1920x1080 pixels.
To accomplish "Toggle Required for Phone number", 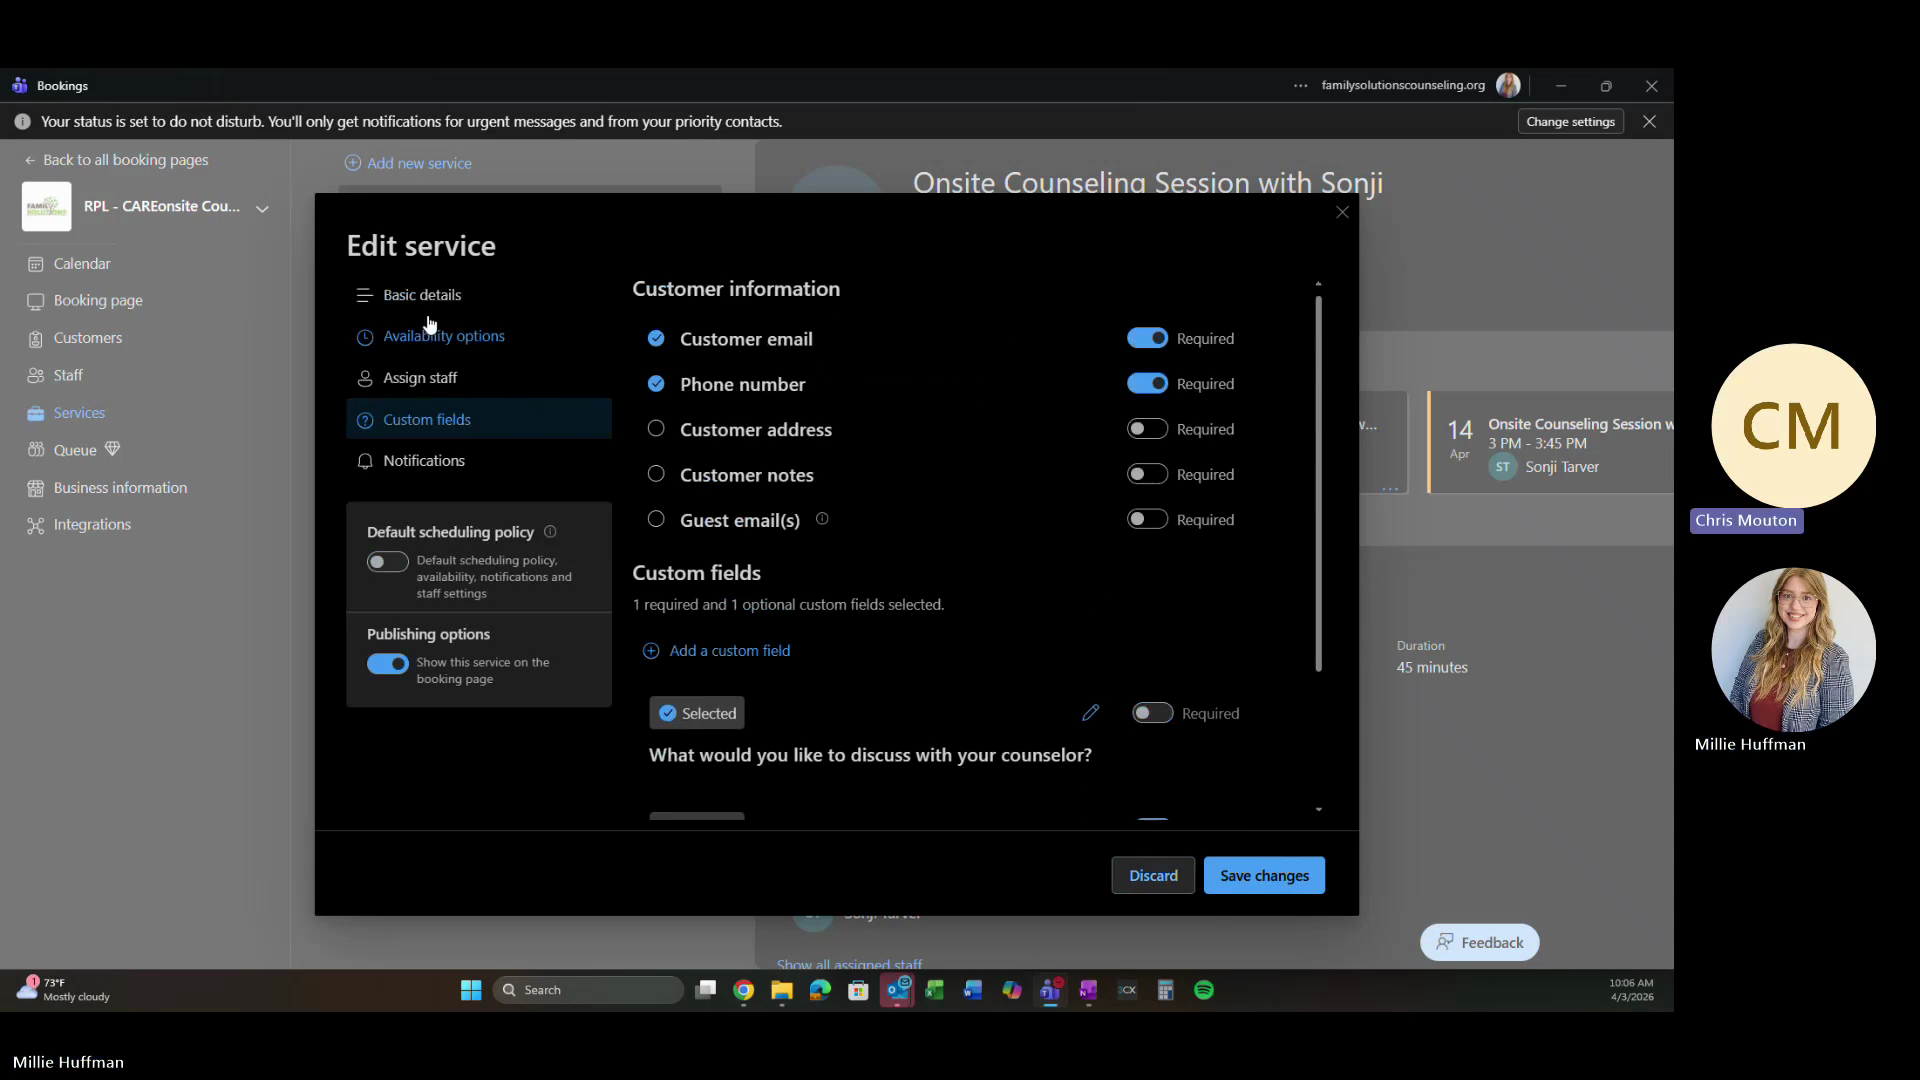I will pos(1147,383).
